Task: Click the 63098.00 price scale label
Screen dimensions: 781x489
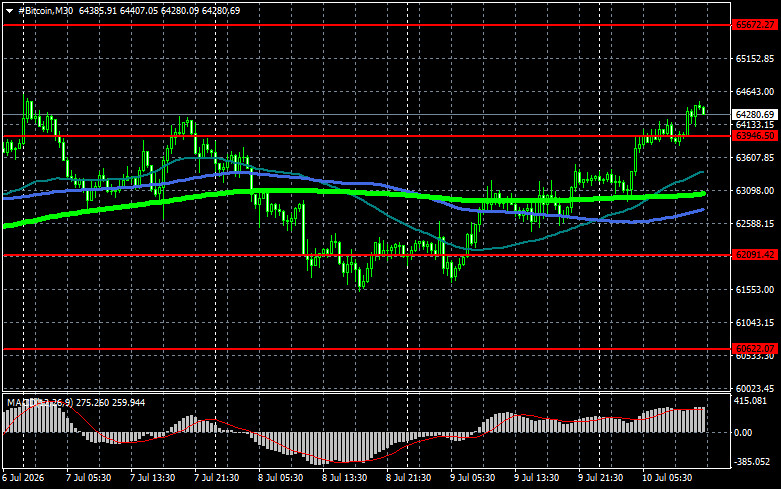Action: (x=755, y=191)
